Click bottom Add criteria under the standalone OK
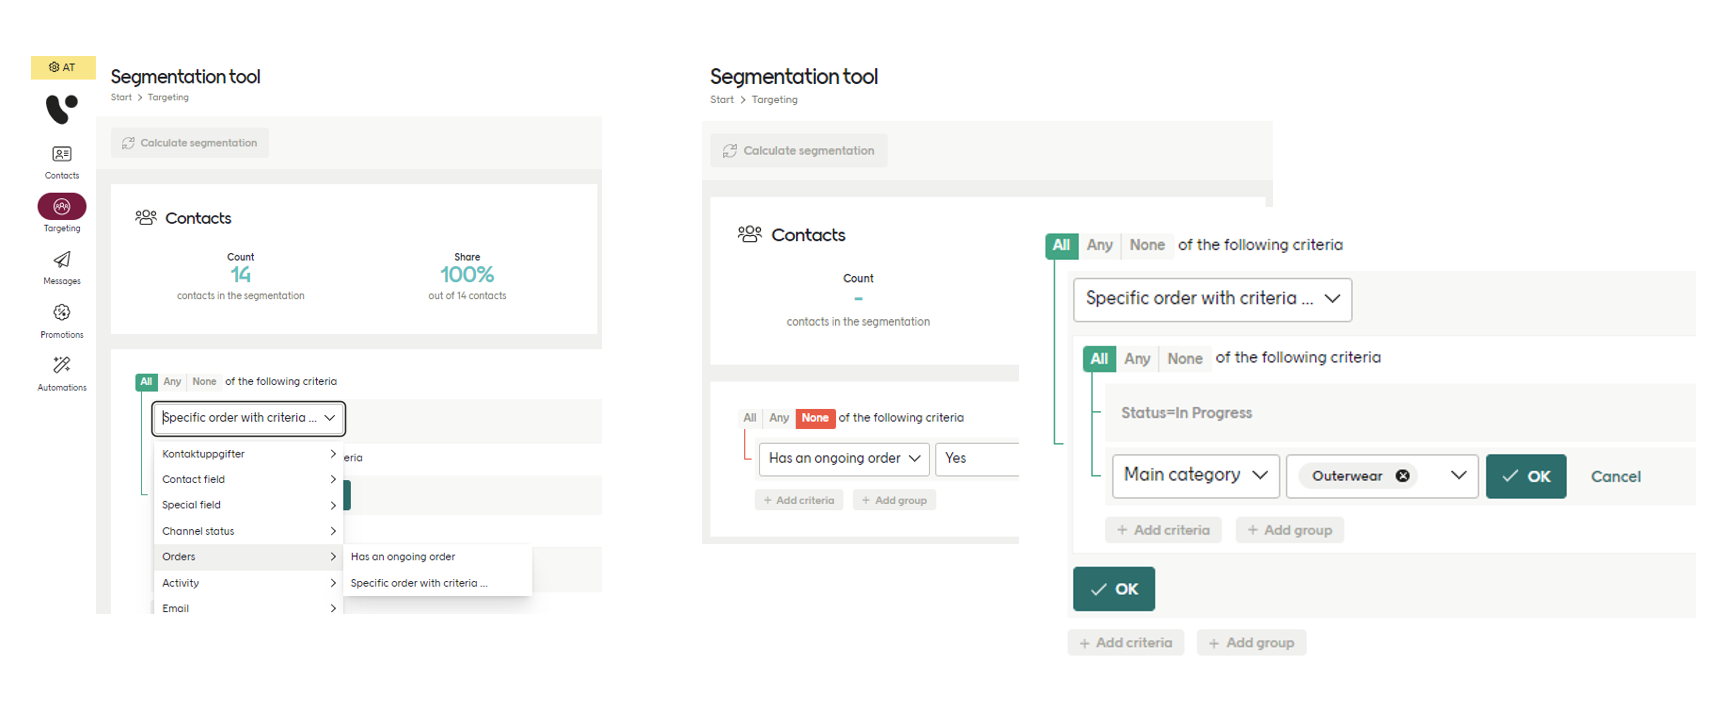 (1126, 643)
